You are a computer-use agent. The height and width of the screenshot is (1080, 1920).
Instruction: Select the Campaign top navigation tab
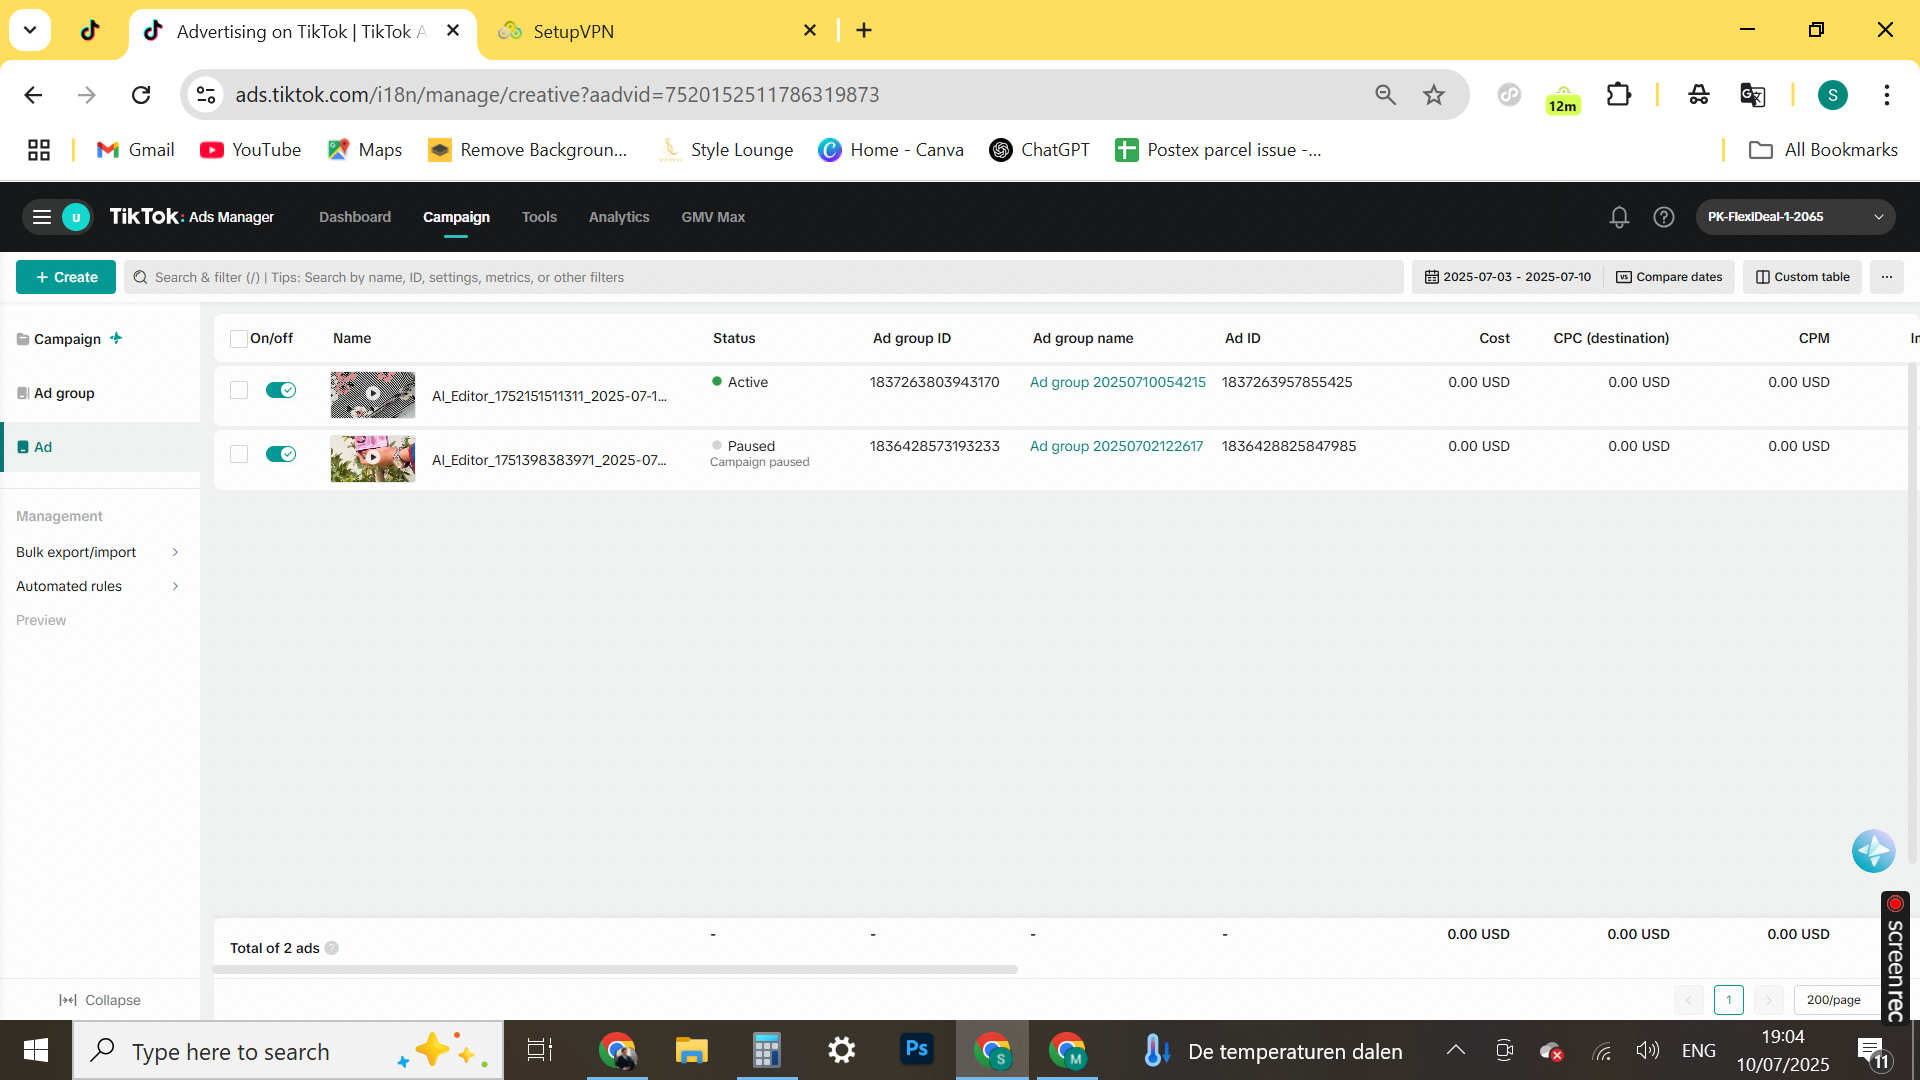coord(456,217)
